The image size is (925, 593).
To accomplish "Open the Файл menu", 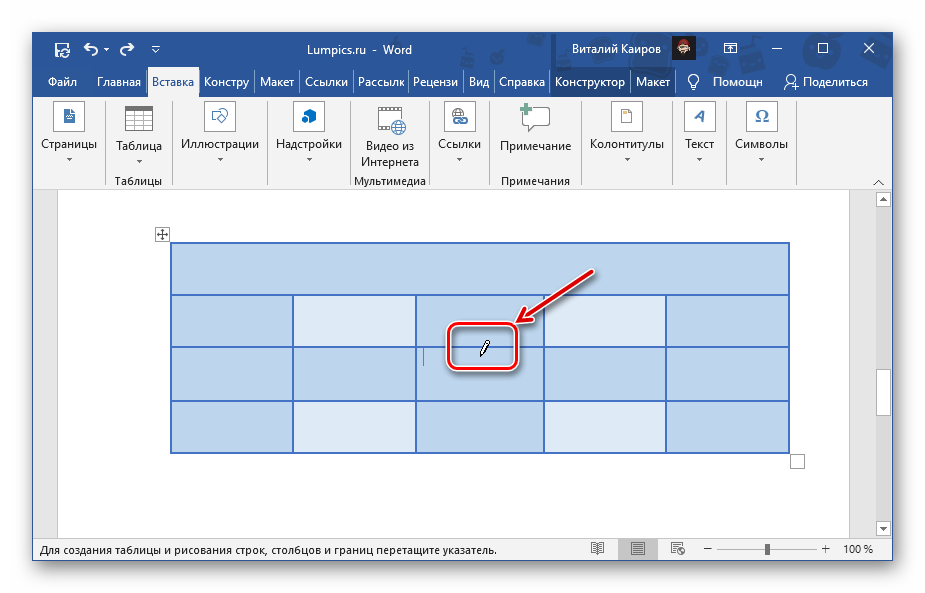I will click(x=62, y=82).
